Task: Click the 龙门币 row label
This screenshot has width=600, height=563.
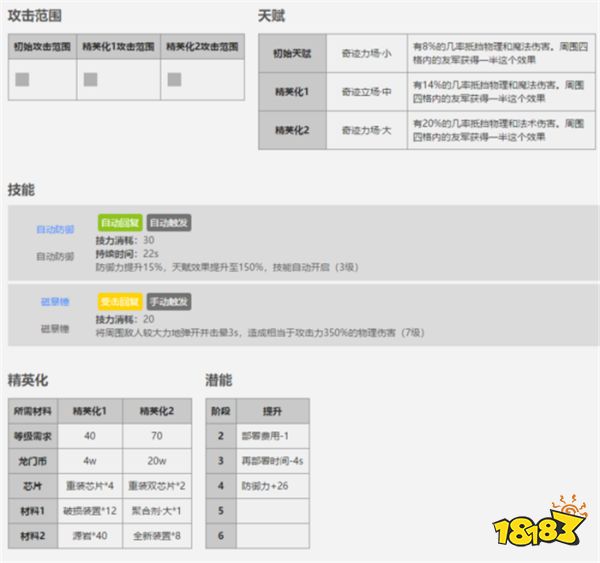Action: 30,462
